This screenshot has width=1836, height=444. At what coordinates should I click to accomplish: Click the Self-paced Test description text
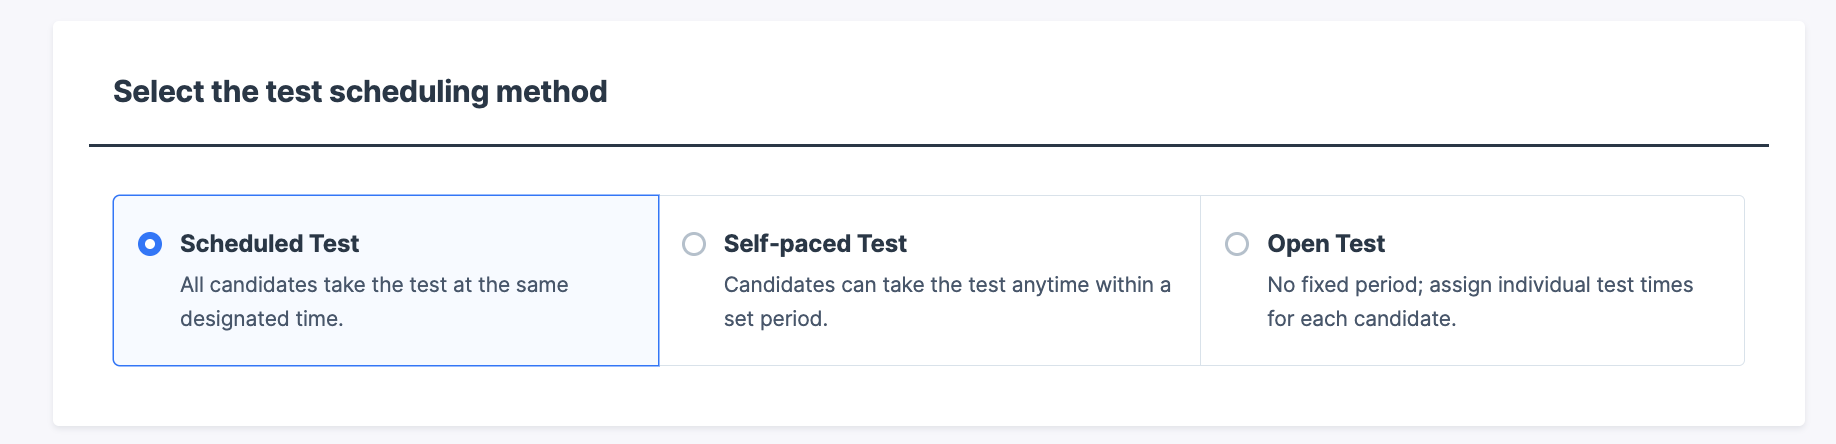(946, 301)
